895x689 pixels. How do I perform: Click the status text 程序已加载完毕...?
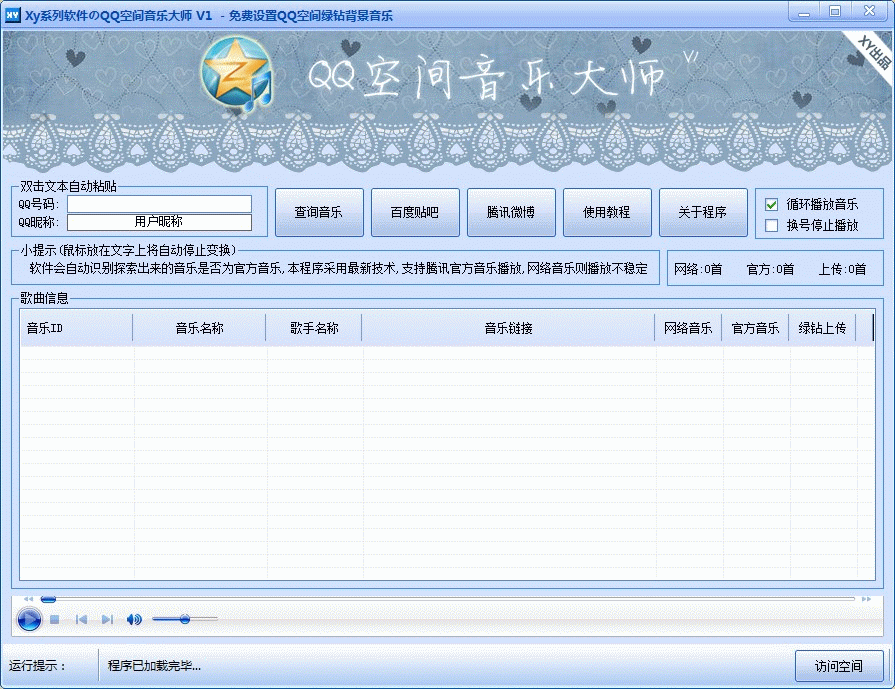(x=154, y=666)
